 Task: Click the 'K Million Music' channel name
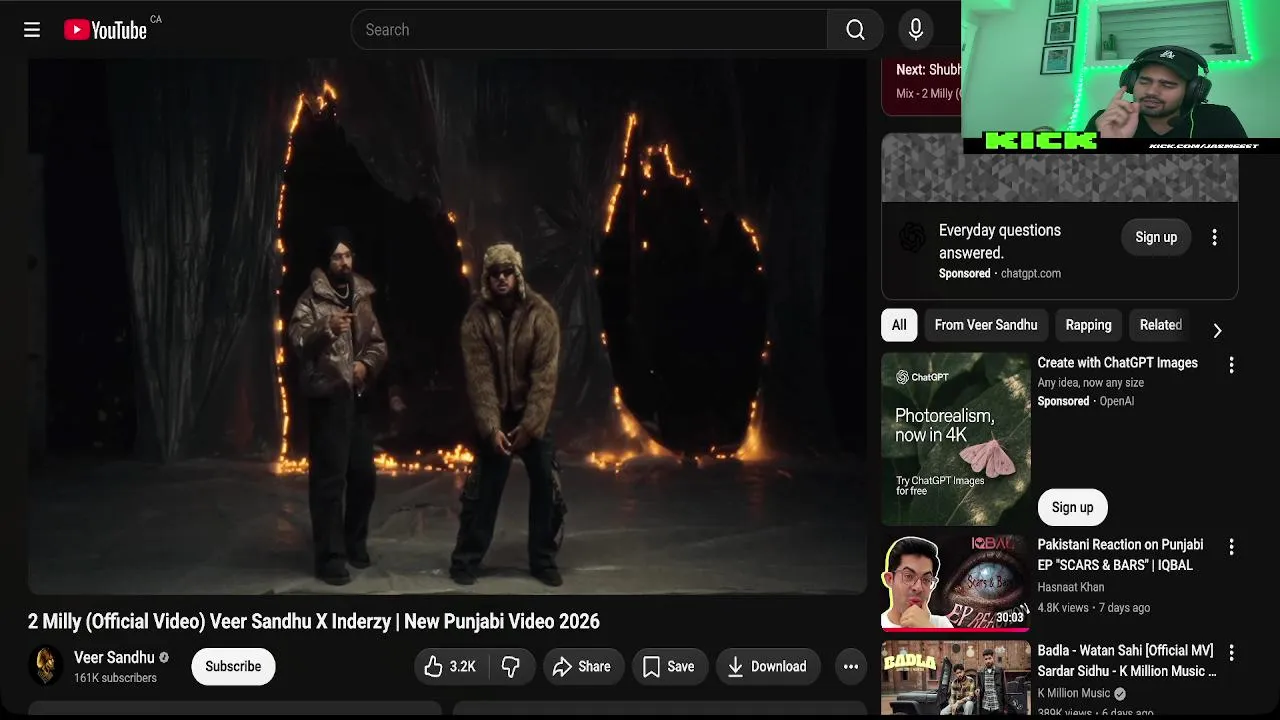(1074, 693)
